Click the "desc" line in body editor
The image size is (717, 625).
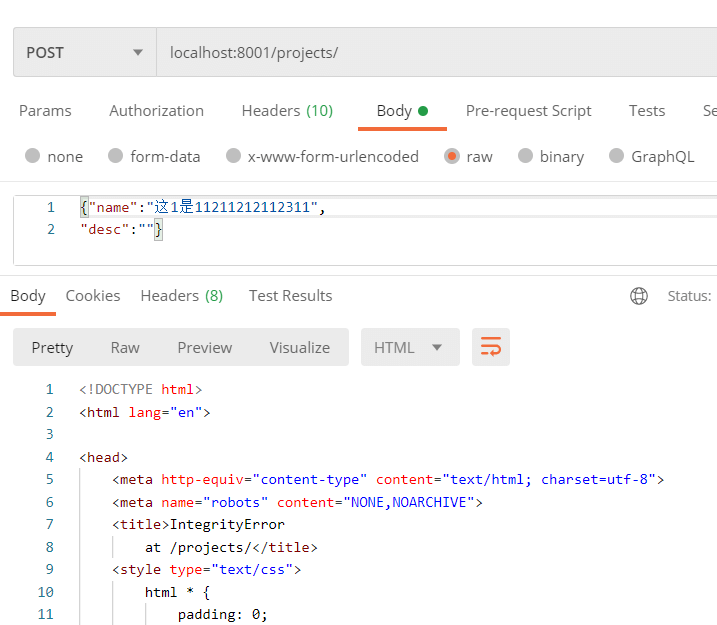[x=121, y=229]
